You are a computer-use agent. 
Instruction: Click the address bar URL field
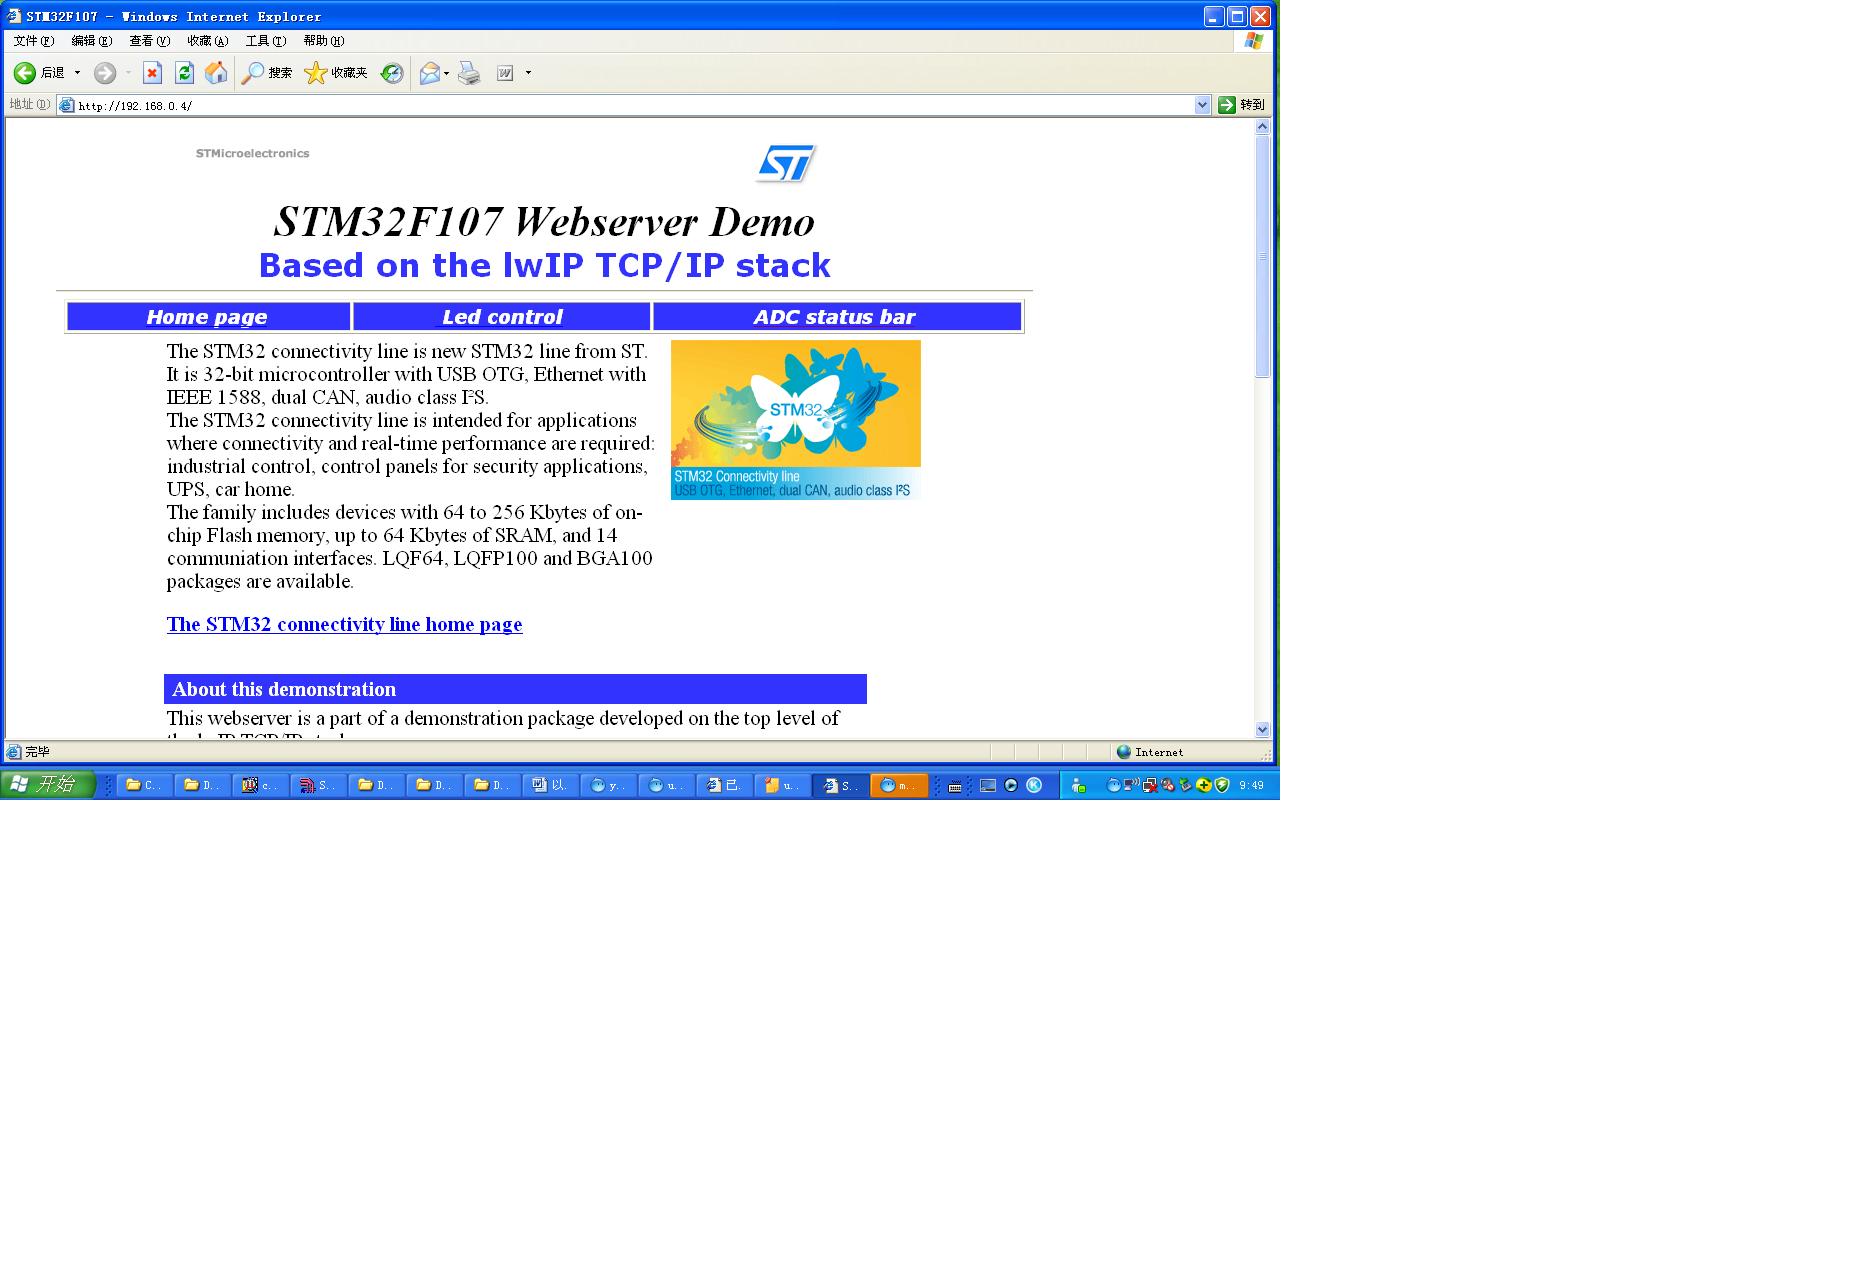coord(635,105)
